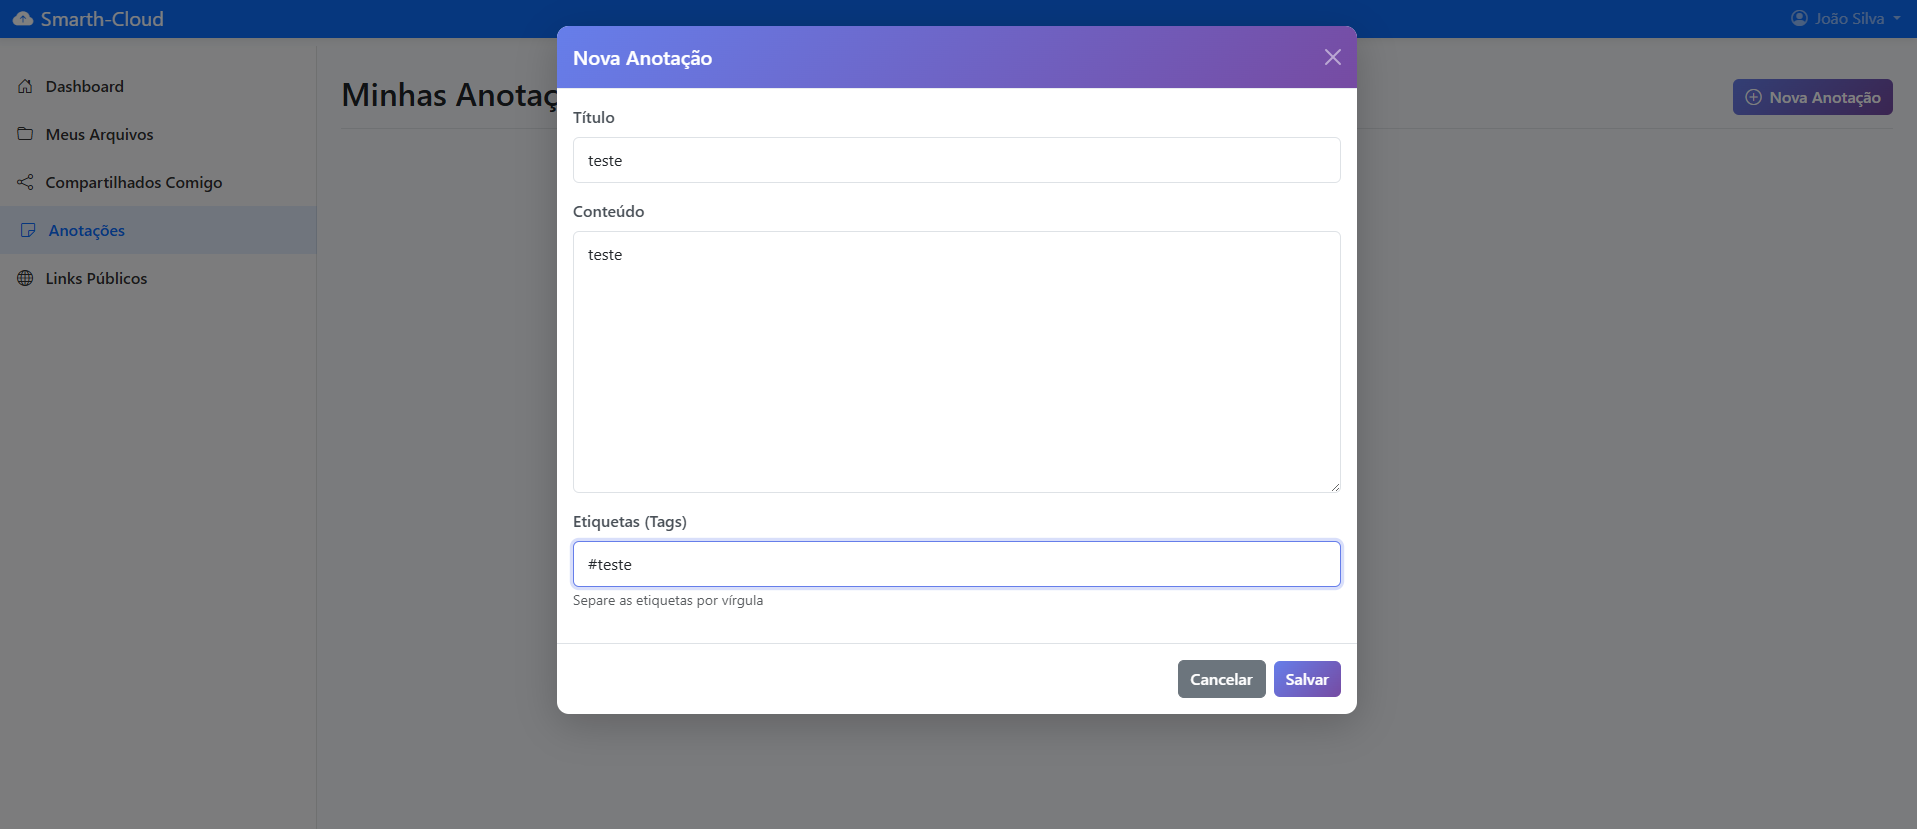Click the Compartilhados Comigo share icon
This screenshot has height=829, width=1917.
click(26, 182)
